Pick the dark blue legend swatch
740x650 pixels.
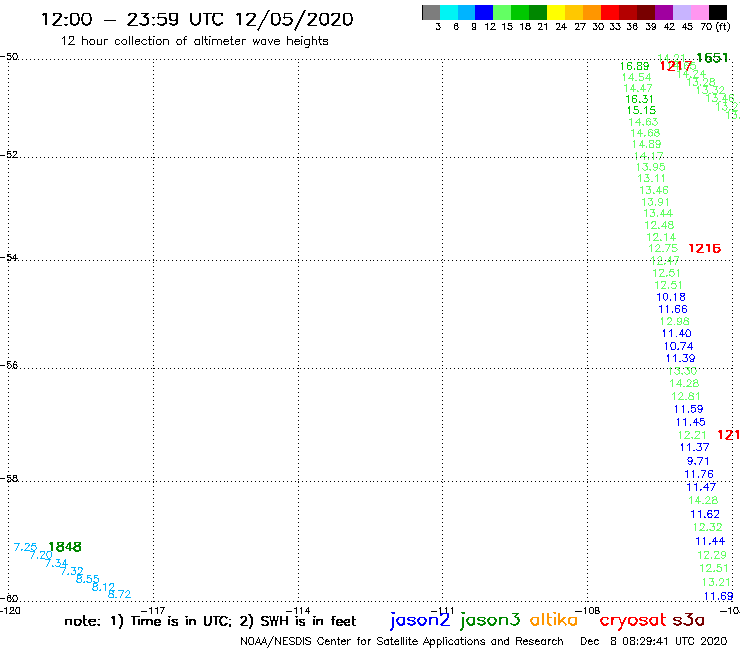point(484,12)
